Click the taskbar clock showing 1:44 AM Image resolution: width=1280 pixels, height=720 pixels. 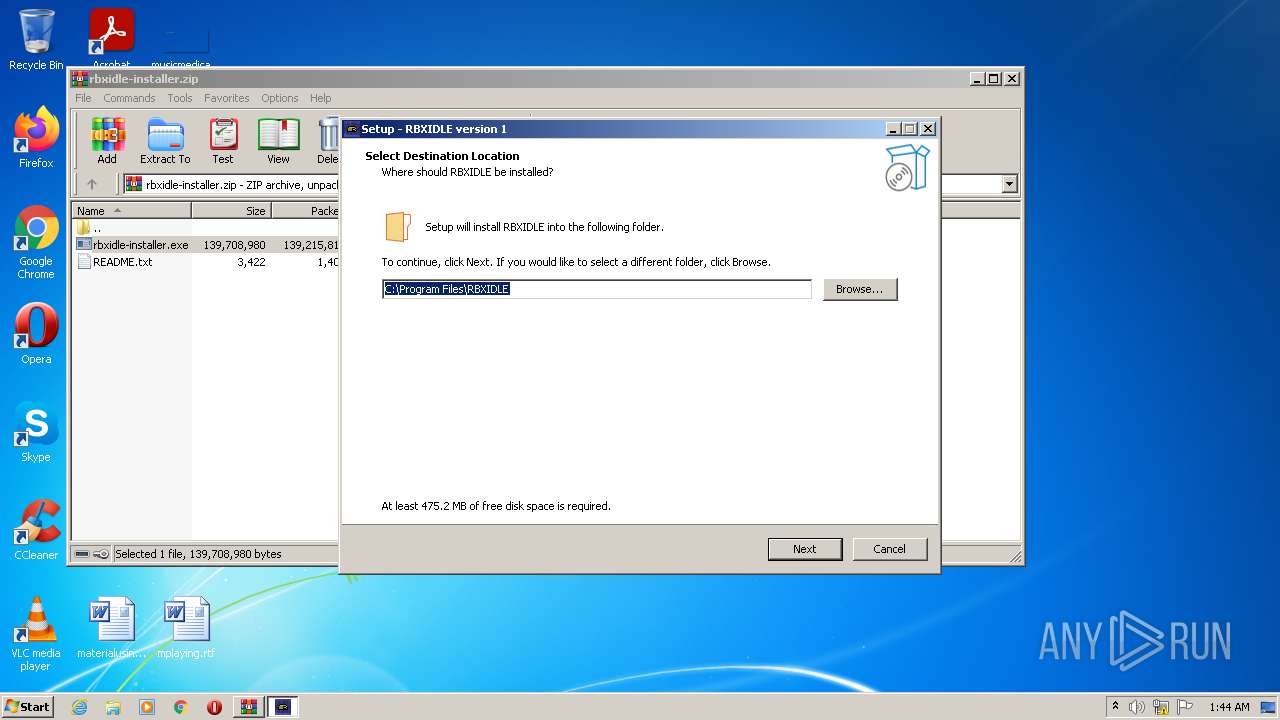[x=1229, y=707]
